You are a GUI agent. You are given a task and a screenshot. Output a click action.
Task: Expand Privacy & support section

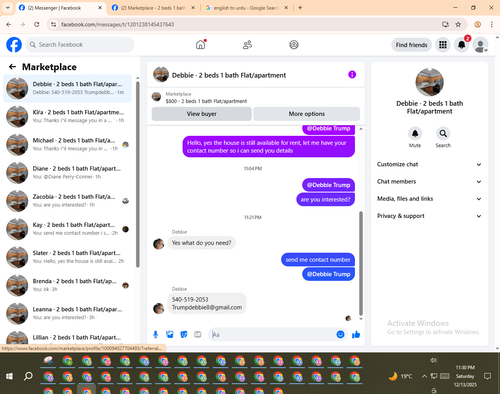429,216
